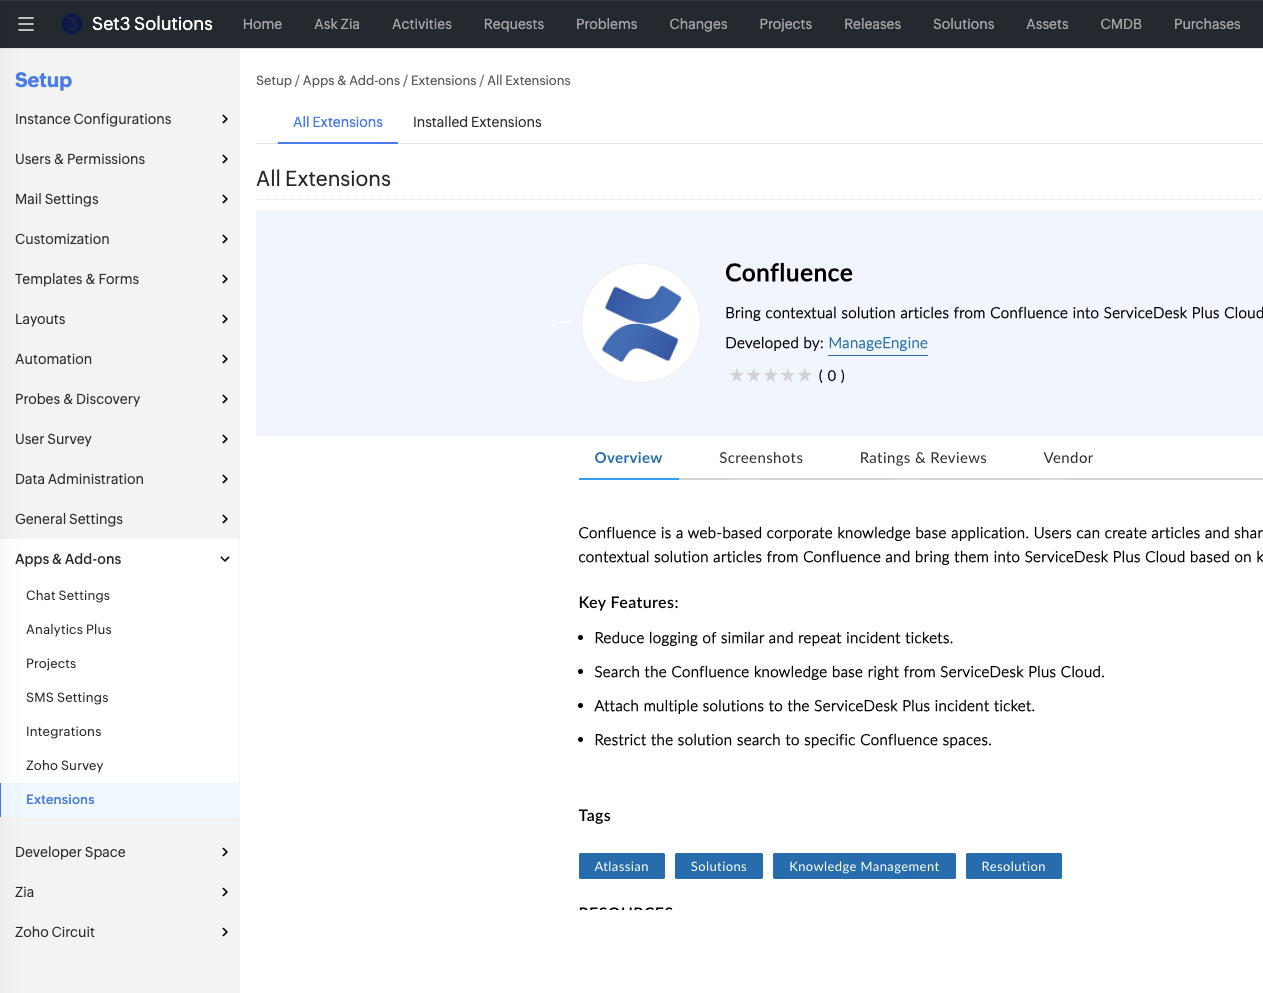This screenshot has width=1263, height=993.
Task: Click the Solutions tag
Action: click(719, 866)
